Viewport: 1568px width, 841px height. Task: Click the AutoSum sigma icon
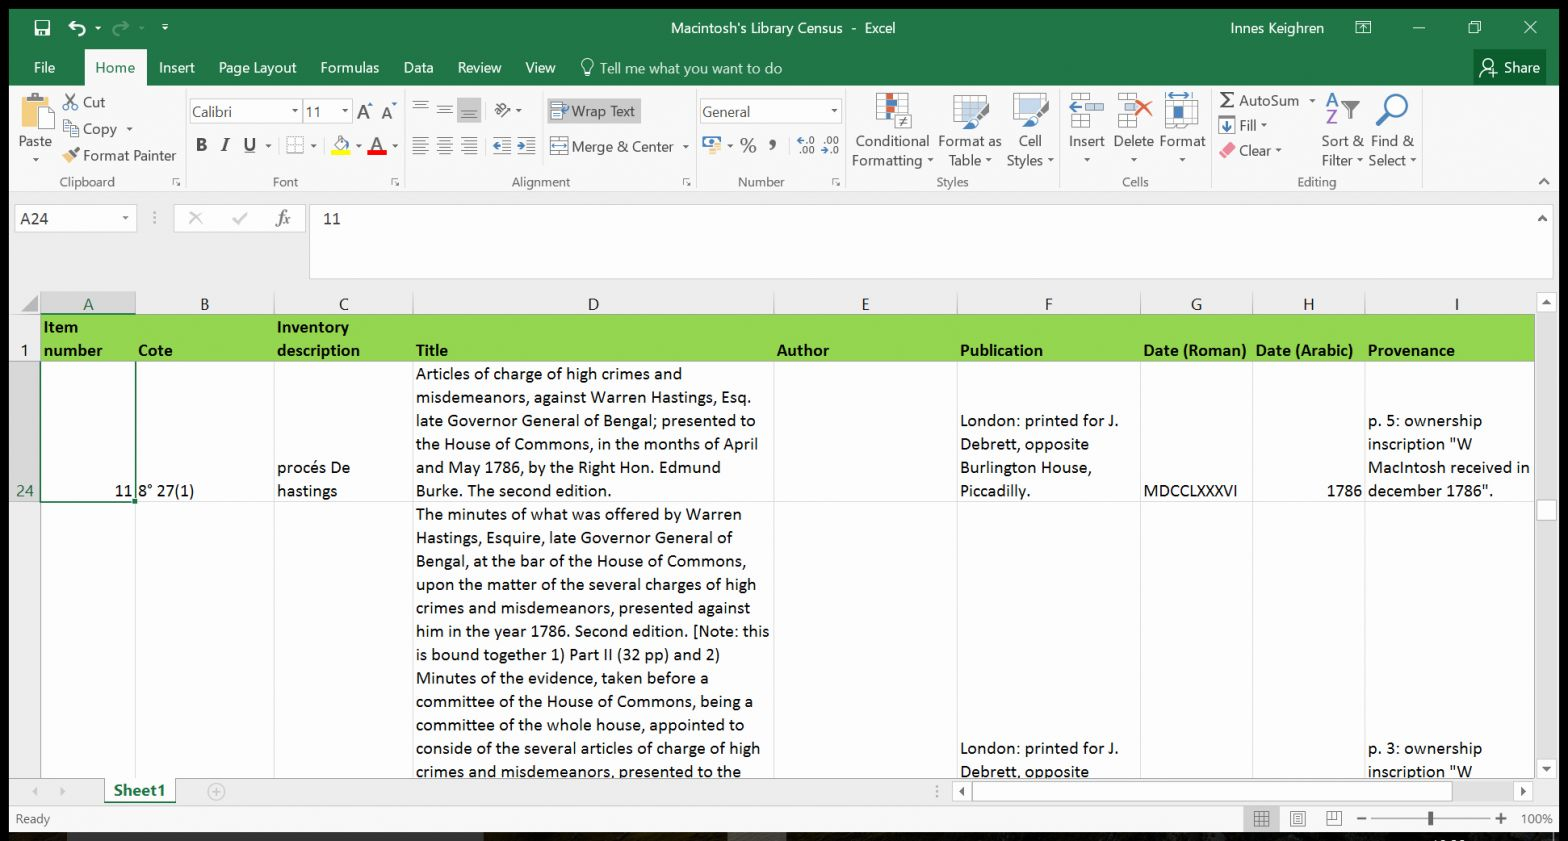(1227, 100)
